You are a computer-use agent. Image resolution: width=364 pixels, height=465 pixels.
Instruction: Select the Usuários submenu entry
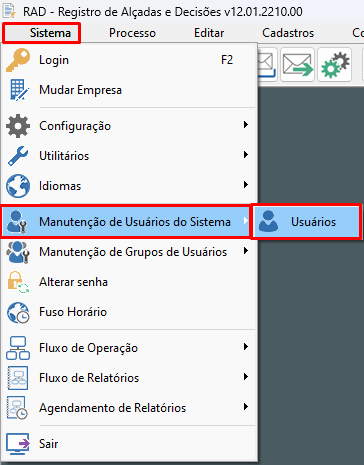[x=307, y=222]
